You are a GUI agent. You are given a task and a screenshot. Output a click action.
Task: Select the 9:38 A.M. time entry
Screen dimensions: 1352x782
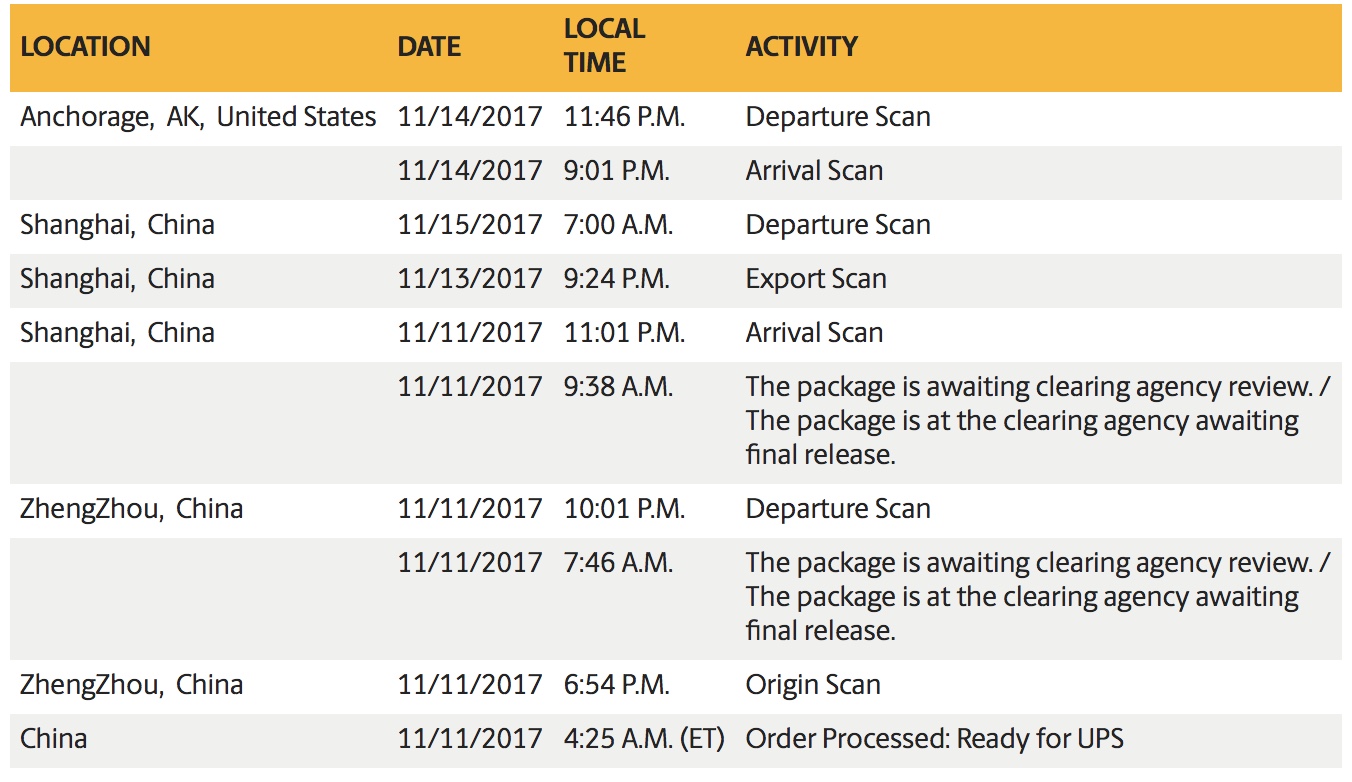(x=618, y=387)
